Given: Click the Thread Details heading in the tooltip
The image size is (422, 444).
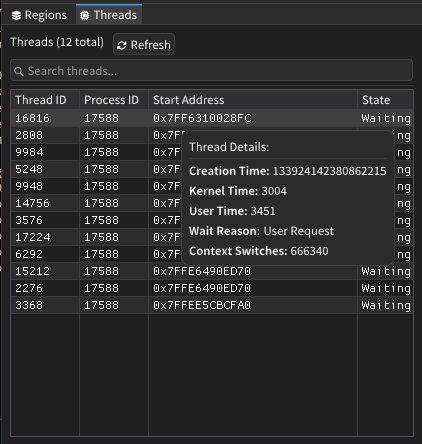Looking at the screenshot, I should 229,147.
